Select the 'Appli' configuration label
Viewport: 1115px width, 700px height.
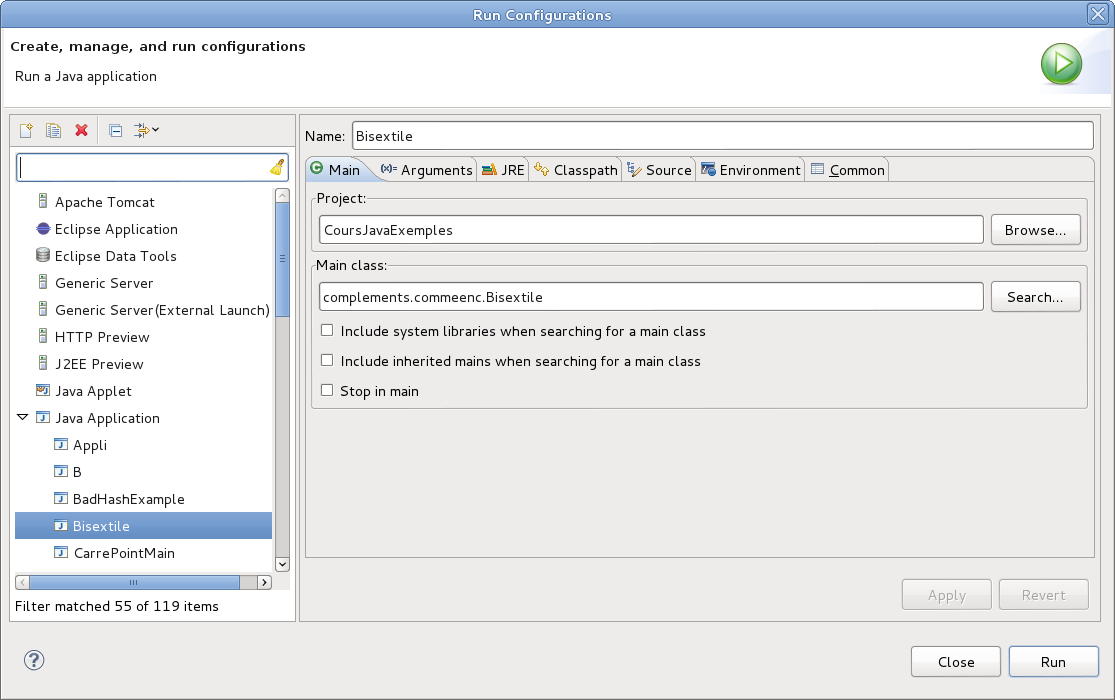point(90,445)
